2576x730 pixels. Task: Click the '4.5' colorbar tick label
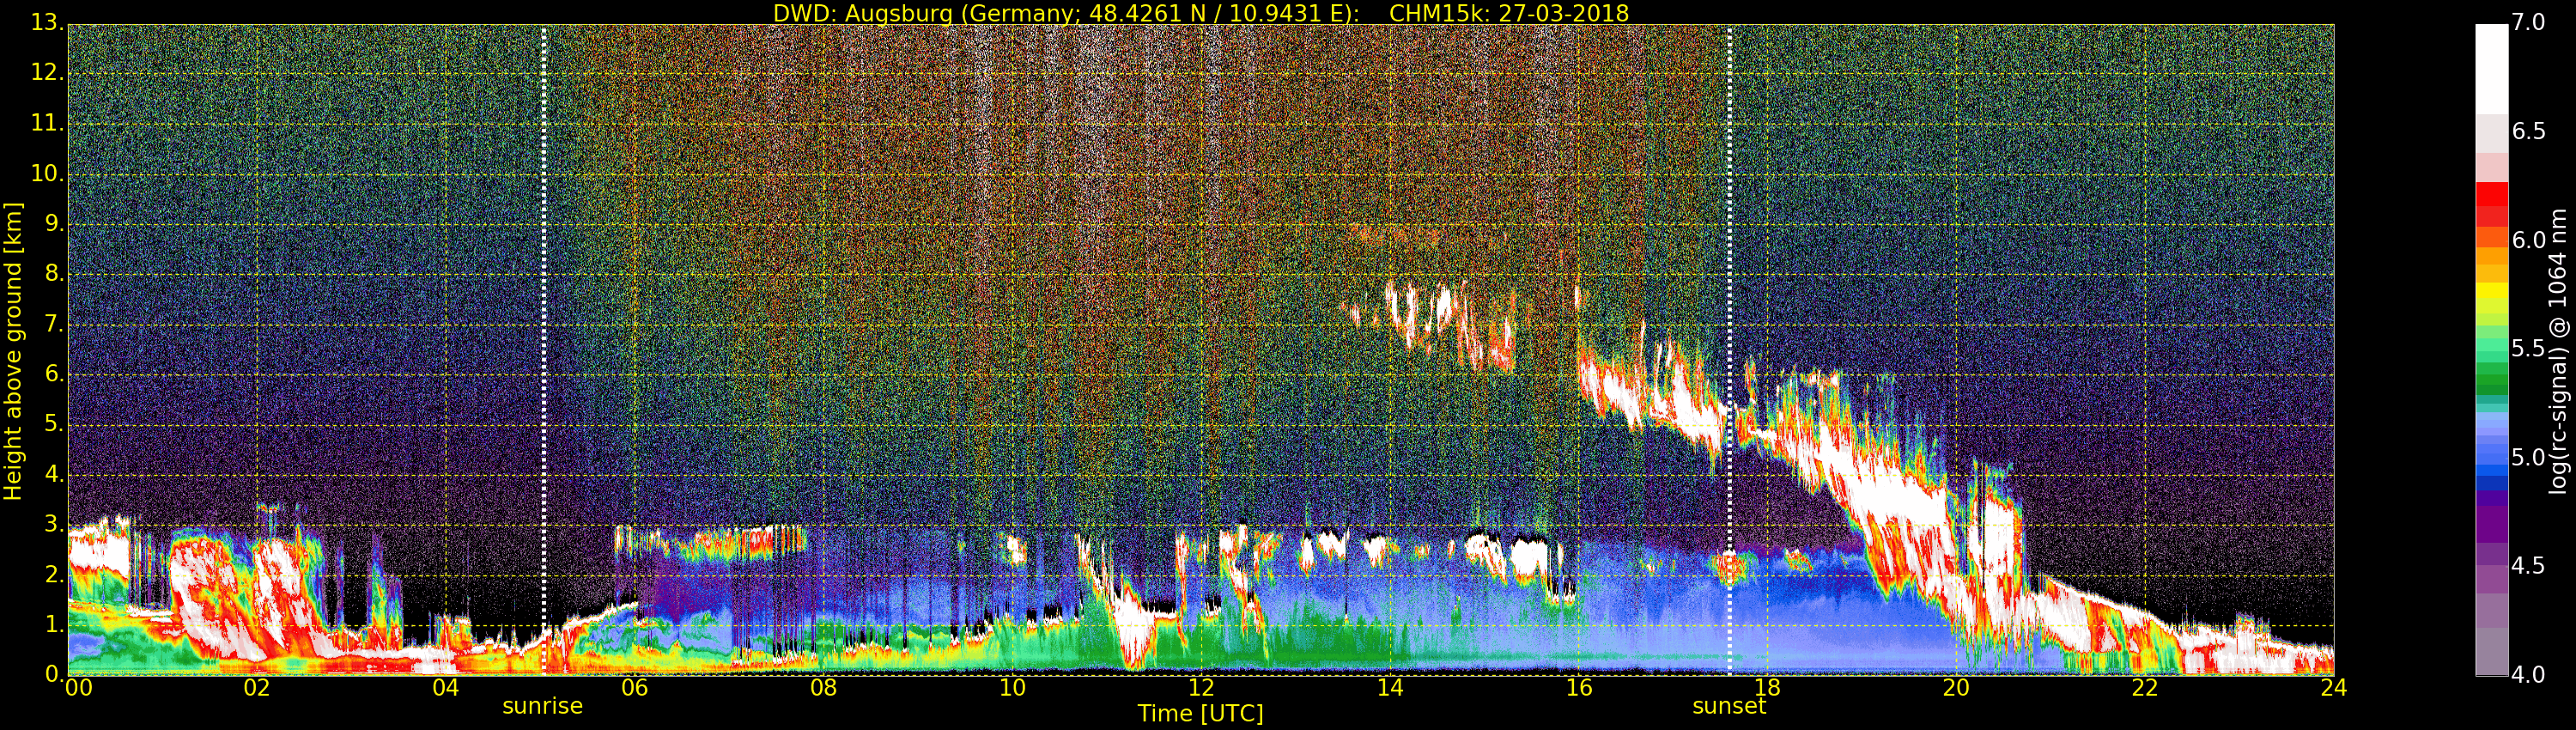(x=2528, y=566)
